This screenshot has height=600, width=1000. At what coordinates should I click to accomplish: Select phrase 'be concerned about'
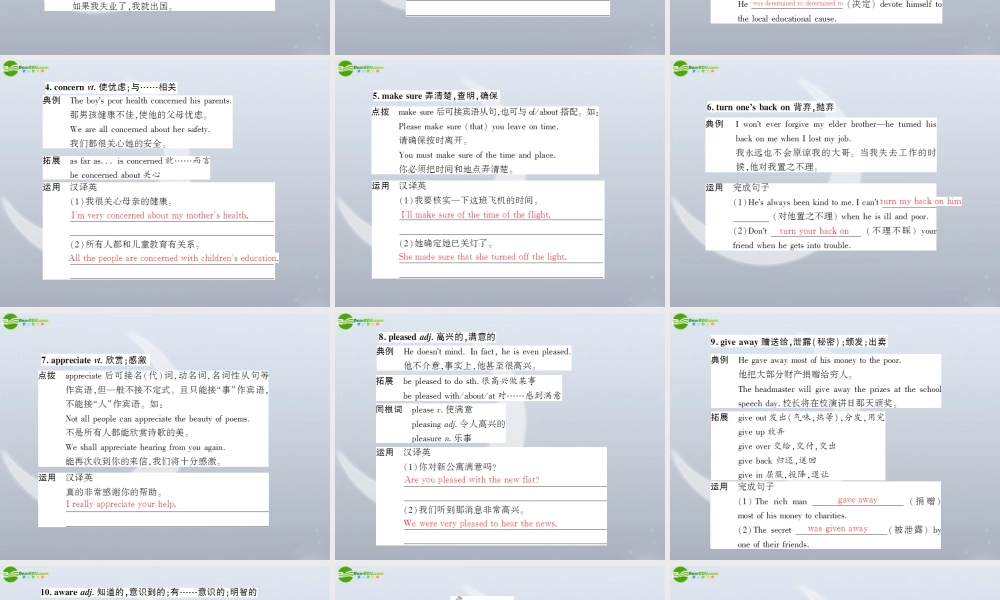105,175
